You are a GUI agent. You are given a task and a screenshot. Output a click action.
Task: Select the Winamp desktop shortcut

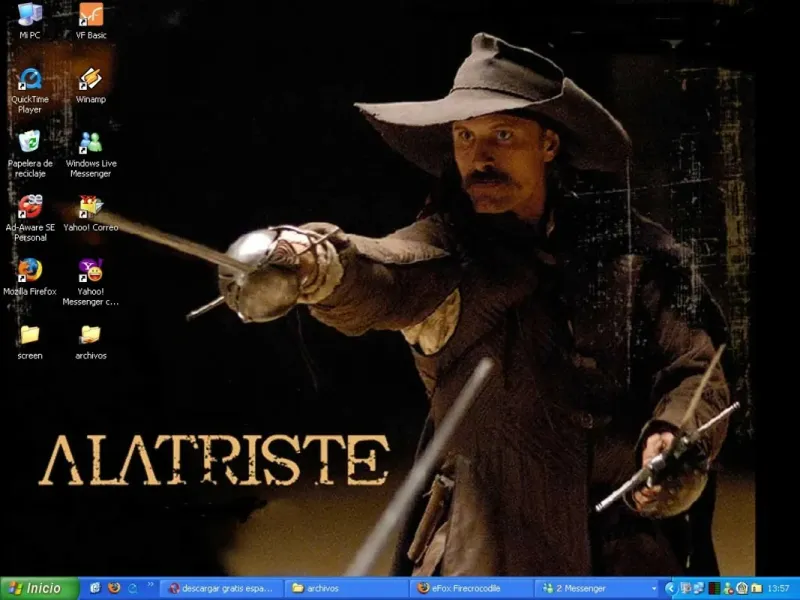[x=91, y=86]
